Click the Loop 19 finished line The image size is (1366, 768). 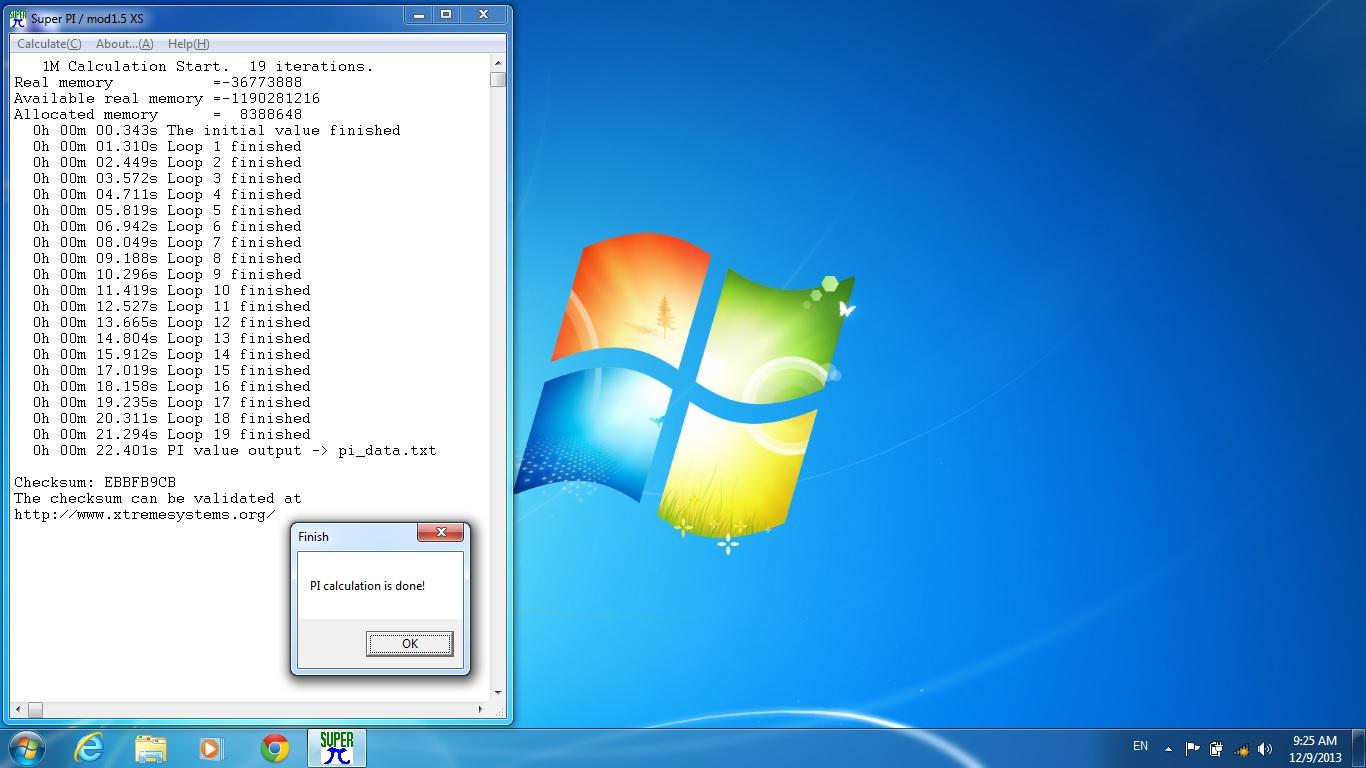[171, 435]
